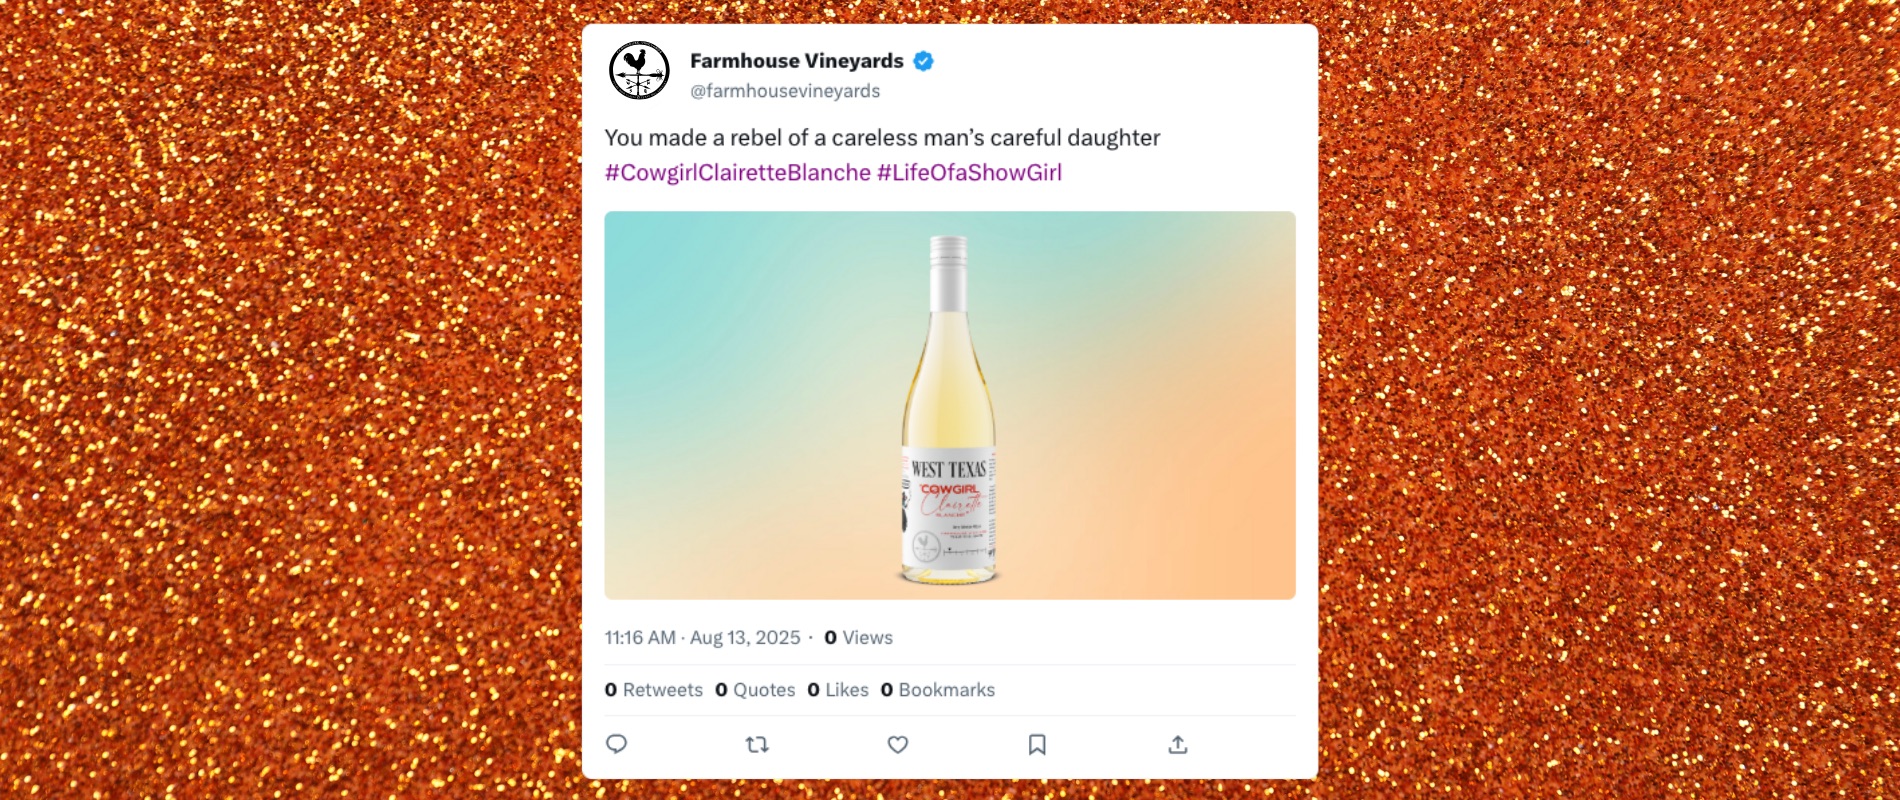1900x800 pixels.
Task: Open the wine bottle image
Action: coord(950,405)
